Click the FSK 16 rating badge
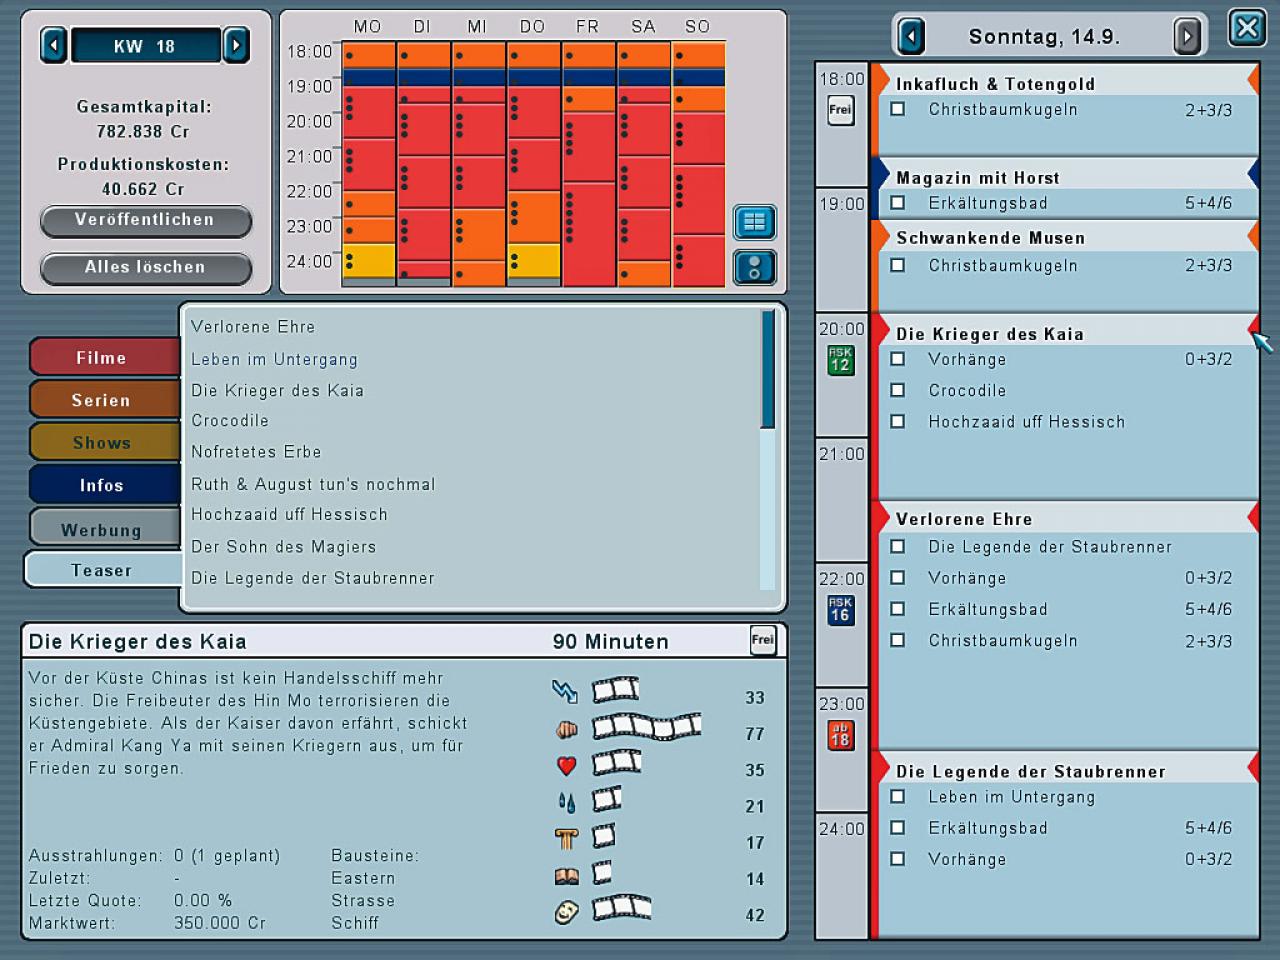Image resolution: width=1280 pixels, height=960 pixels. [840, 610]
